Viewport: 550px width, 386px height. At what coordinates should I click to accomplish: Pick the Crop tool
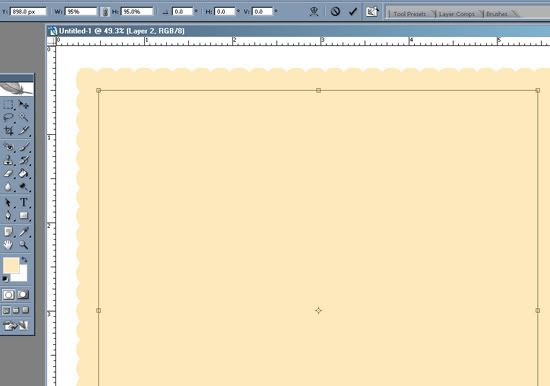click(8, 131)
